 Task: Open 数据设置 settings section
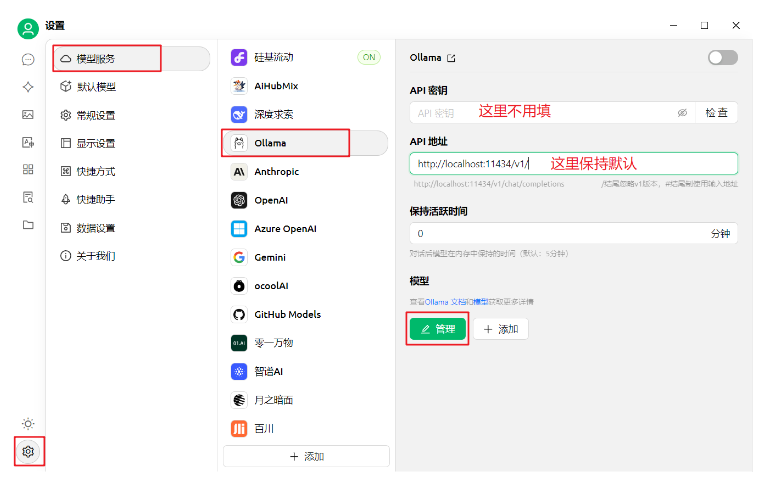click(96, 227)
